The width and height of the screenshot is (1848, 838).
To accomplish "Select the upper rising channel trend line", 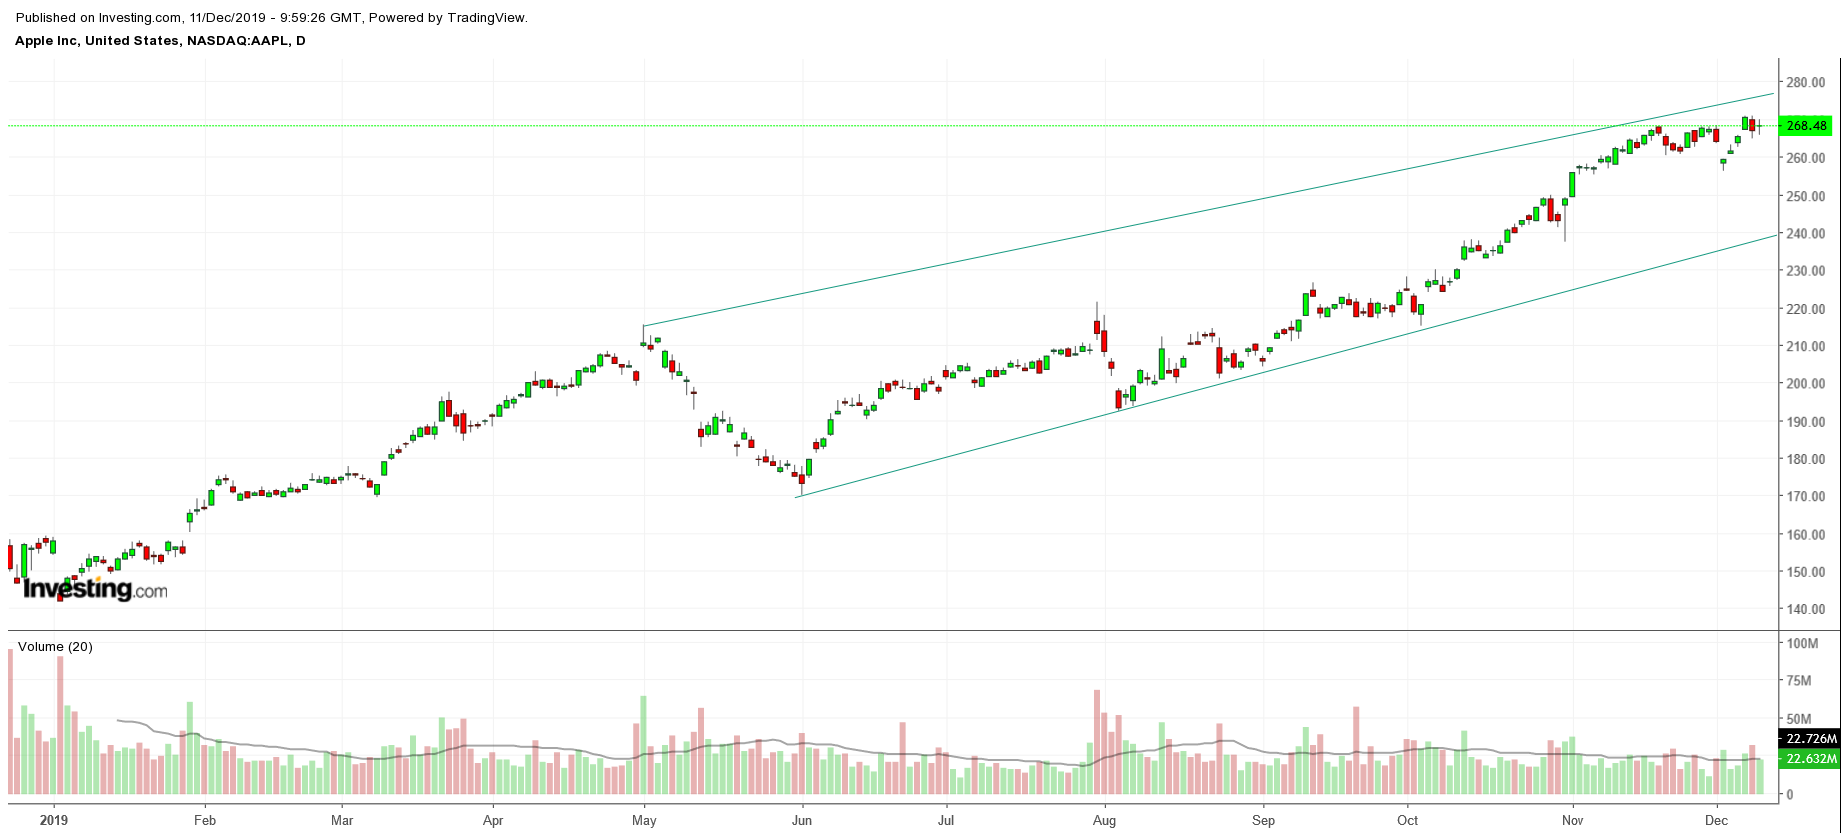I will [x=1208, y=210].
